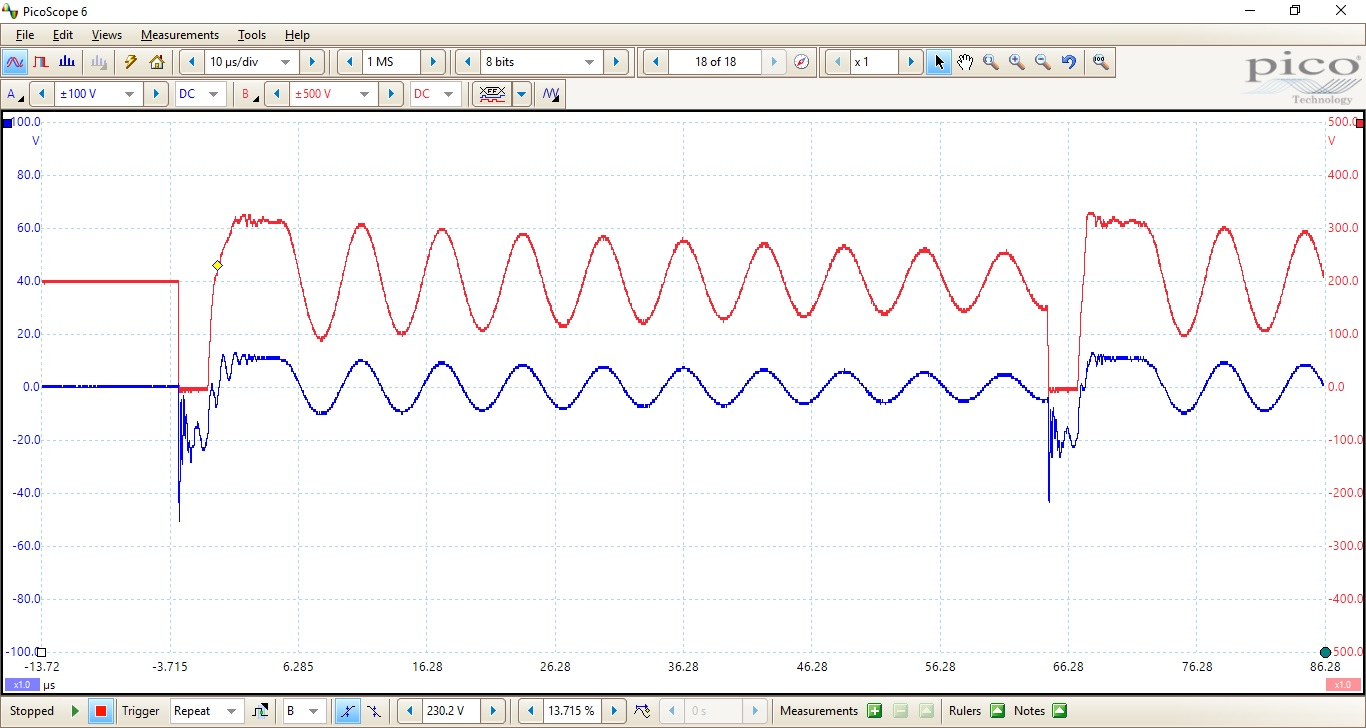
Task: Show the Notes area
Action: click(1060, 711)
